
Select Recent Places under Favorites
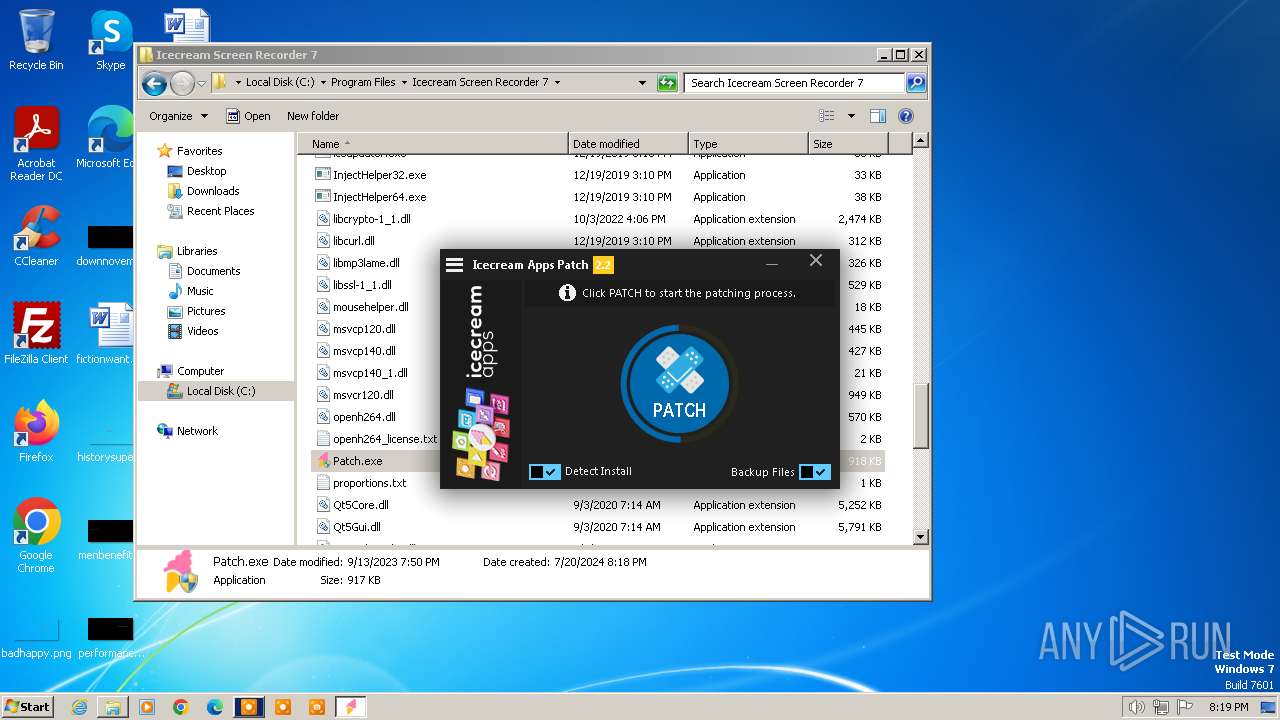220,211
